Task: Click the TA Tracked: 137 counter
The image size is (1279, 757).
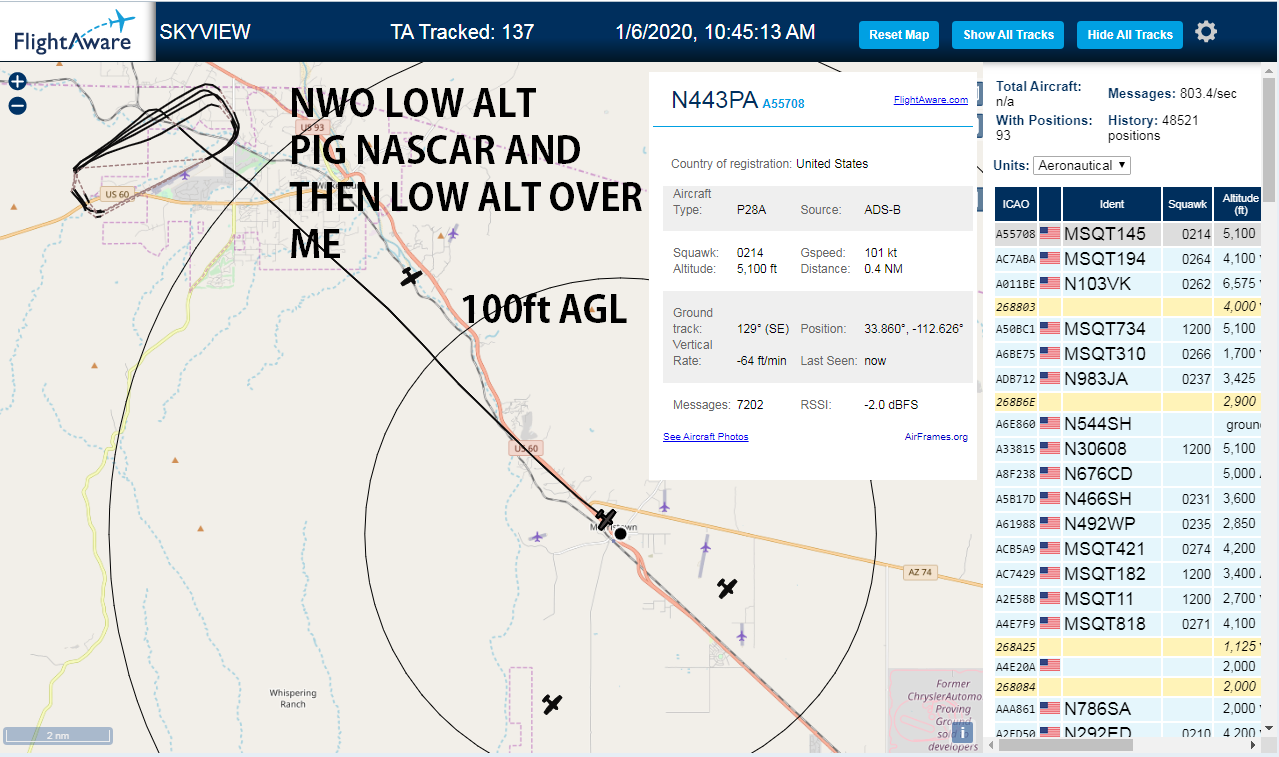Action: pos(462,32)
